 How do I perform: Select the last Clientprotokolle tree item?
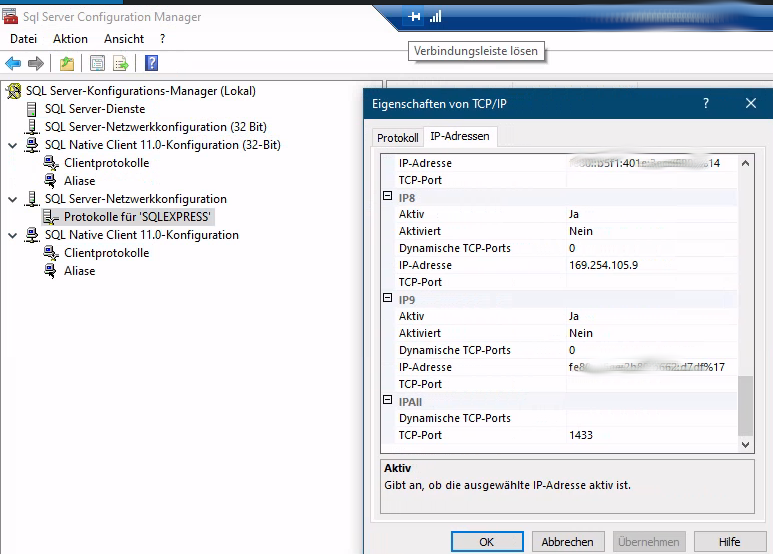pyautogui.click(x=106, y=253)
